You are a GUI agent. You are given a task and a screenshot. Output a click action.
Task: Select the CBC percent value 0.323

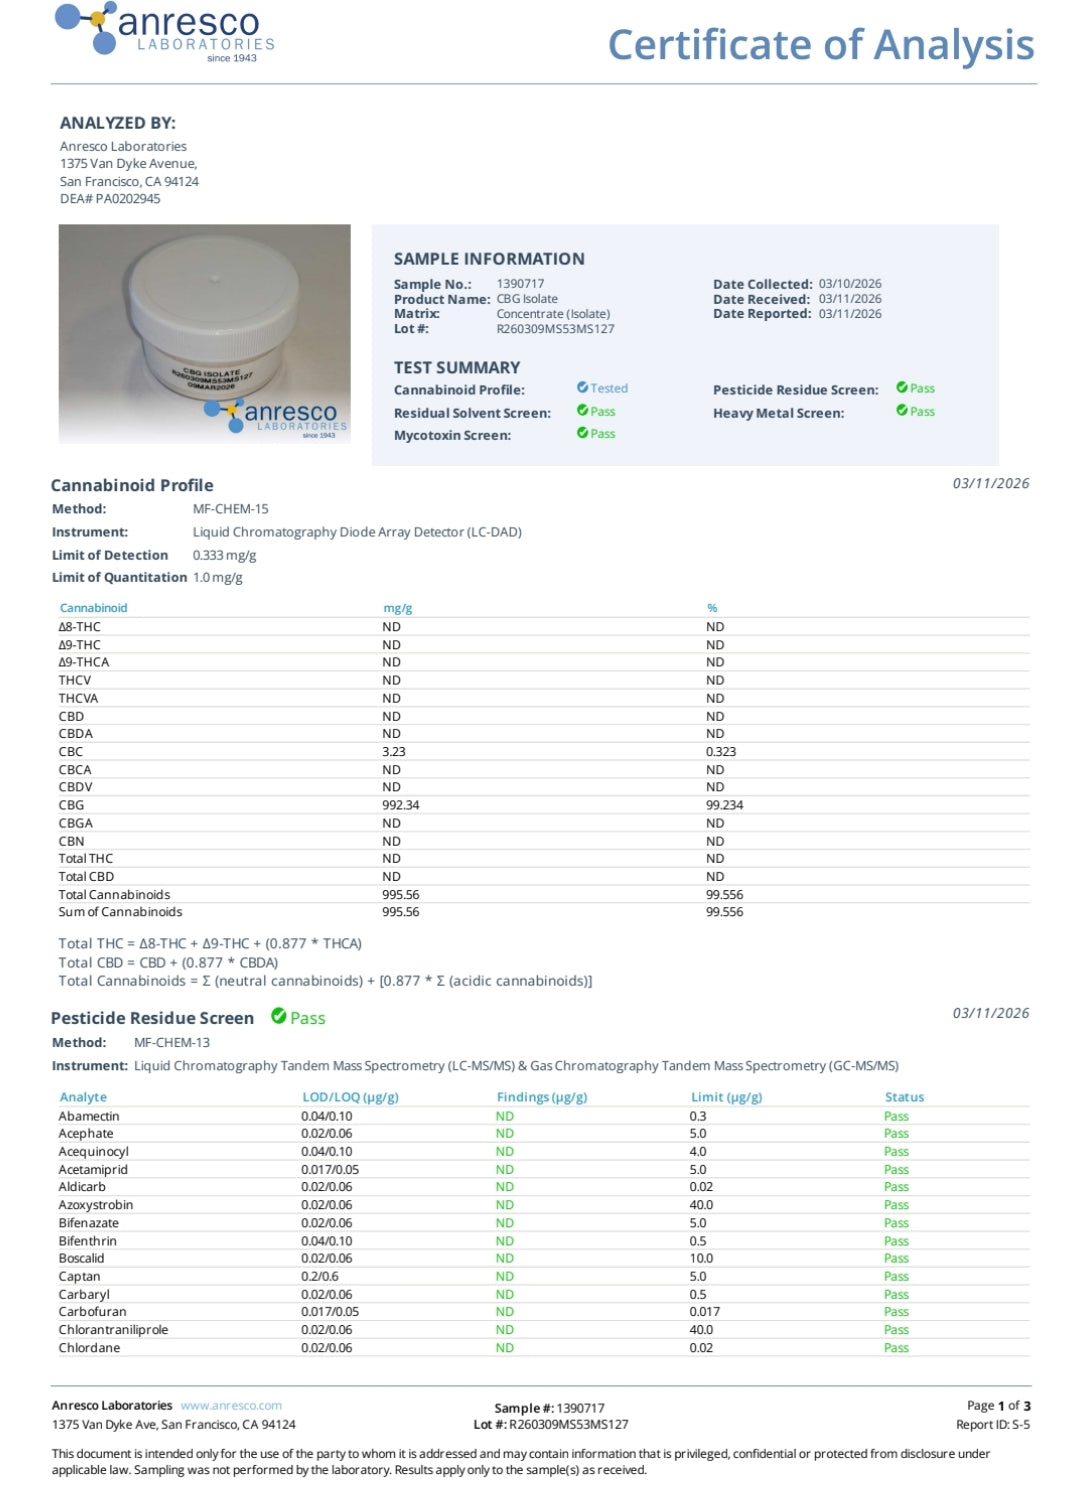(721, 752)
